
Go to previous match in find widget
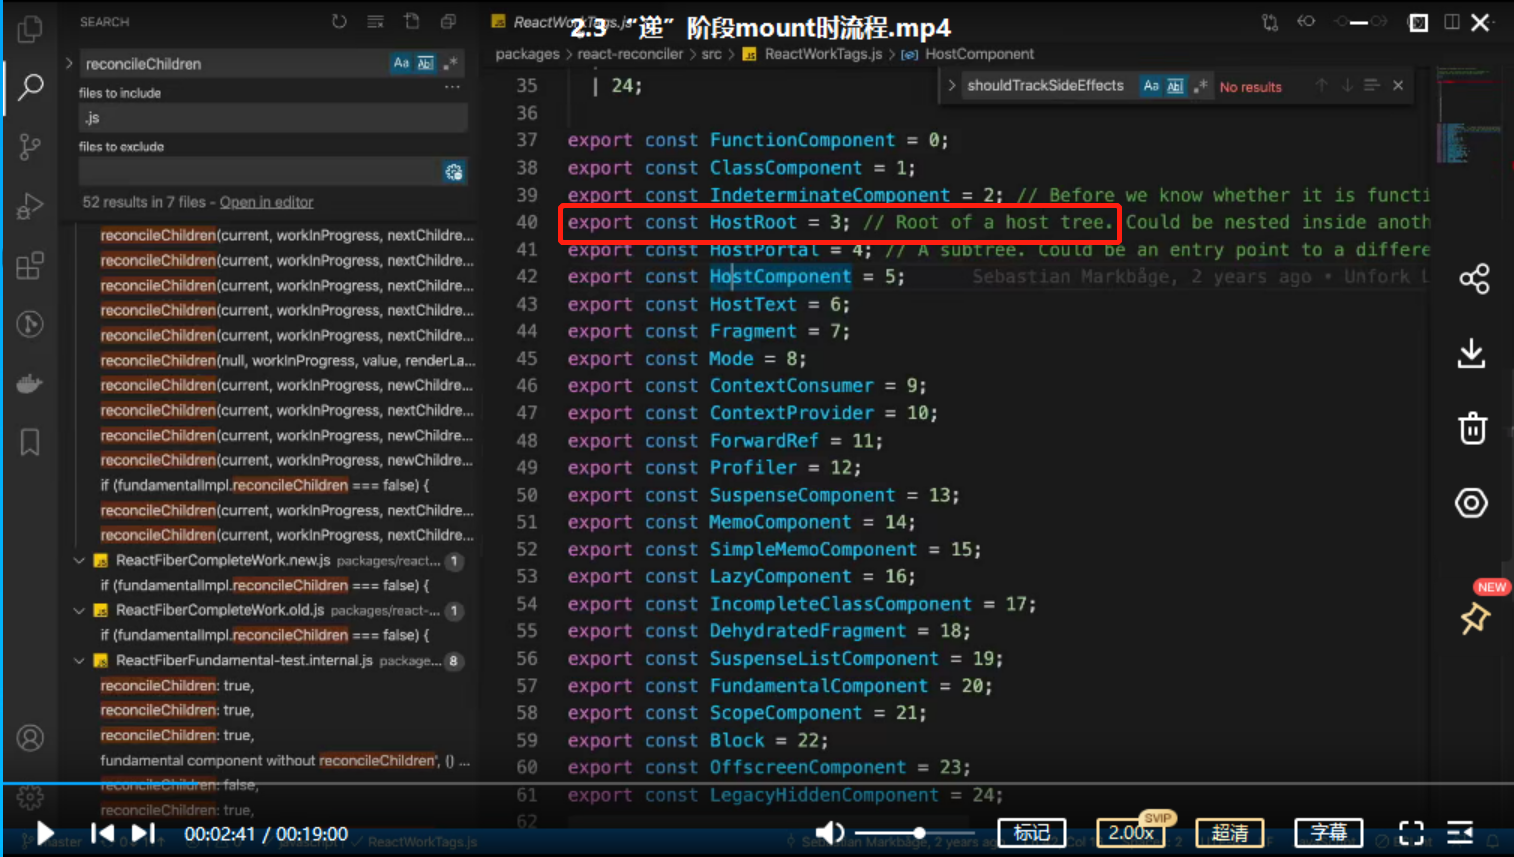click(1322, 86)
